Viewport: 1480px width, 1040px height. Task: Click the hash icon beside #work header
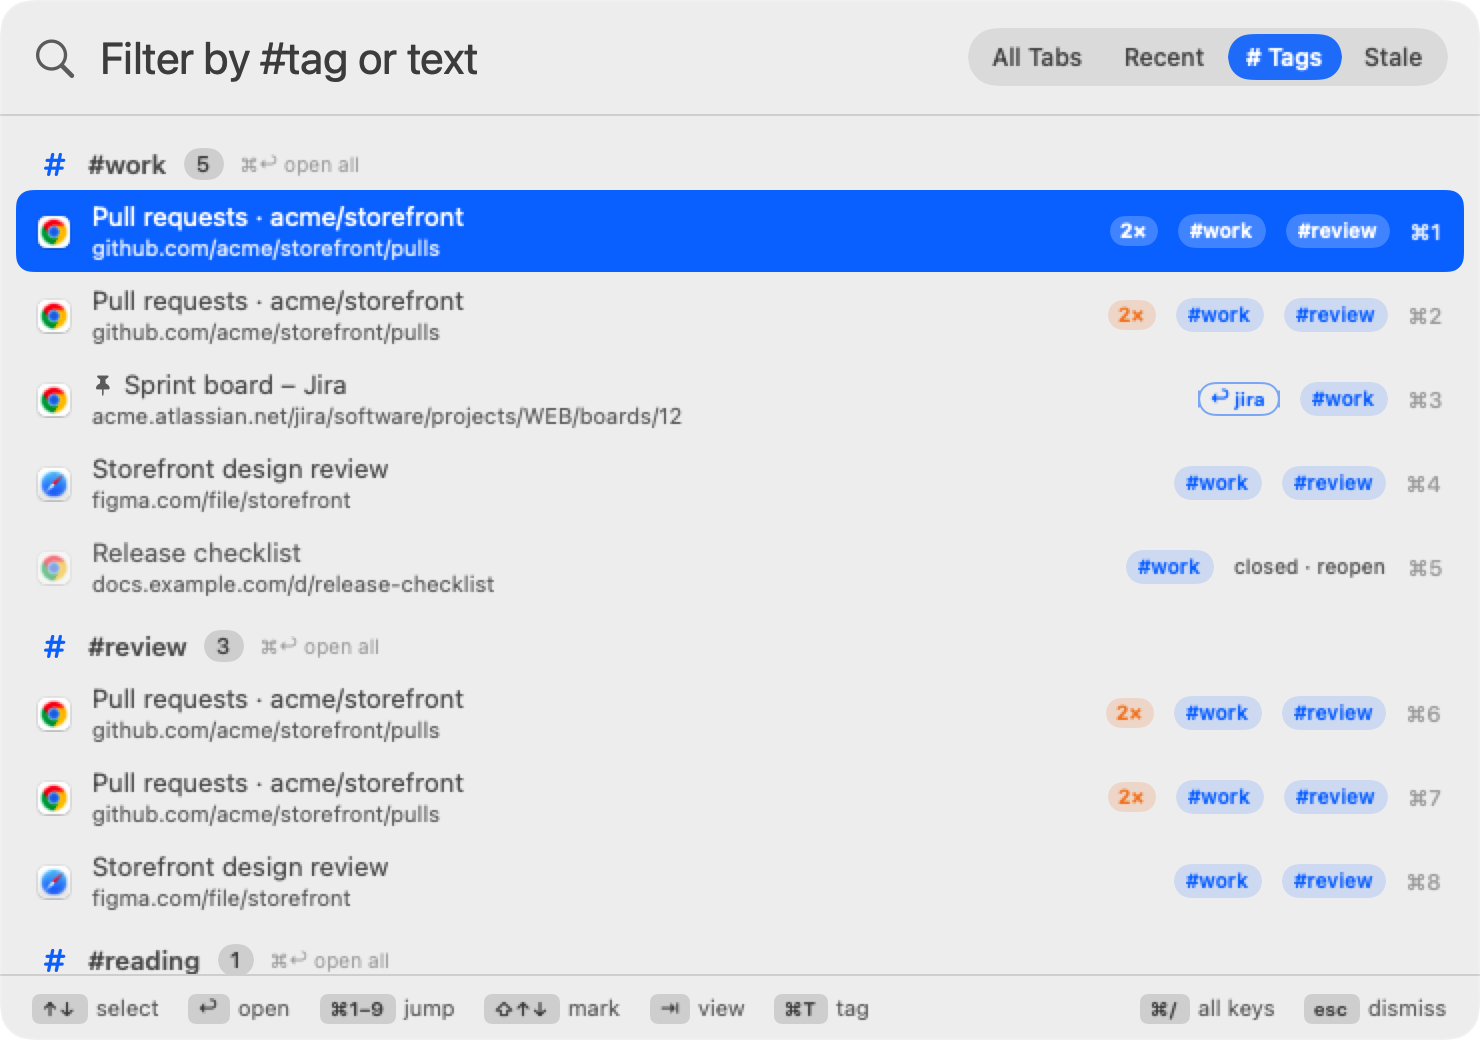pyautogui.click(x=55, y=165)
